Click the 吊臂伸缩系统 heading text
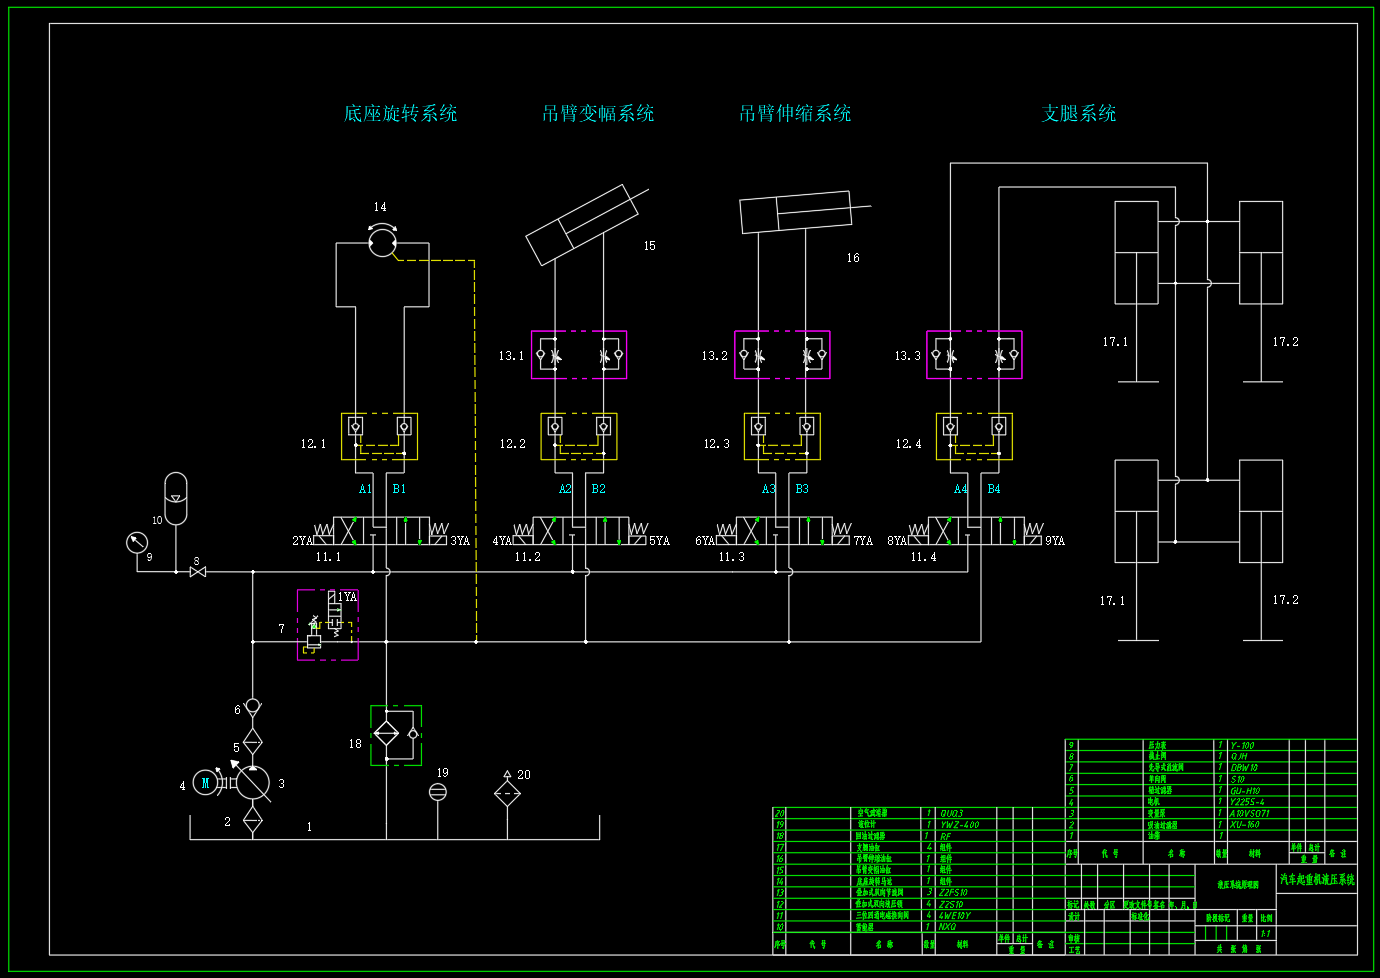 tap(795, 114)
